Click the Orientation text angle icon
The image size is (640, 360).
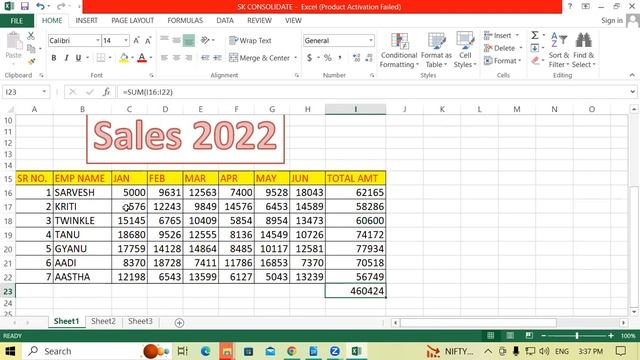point(205,40)
